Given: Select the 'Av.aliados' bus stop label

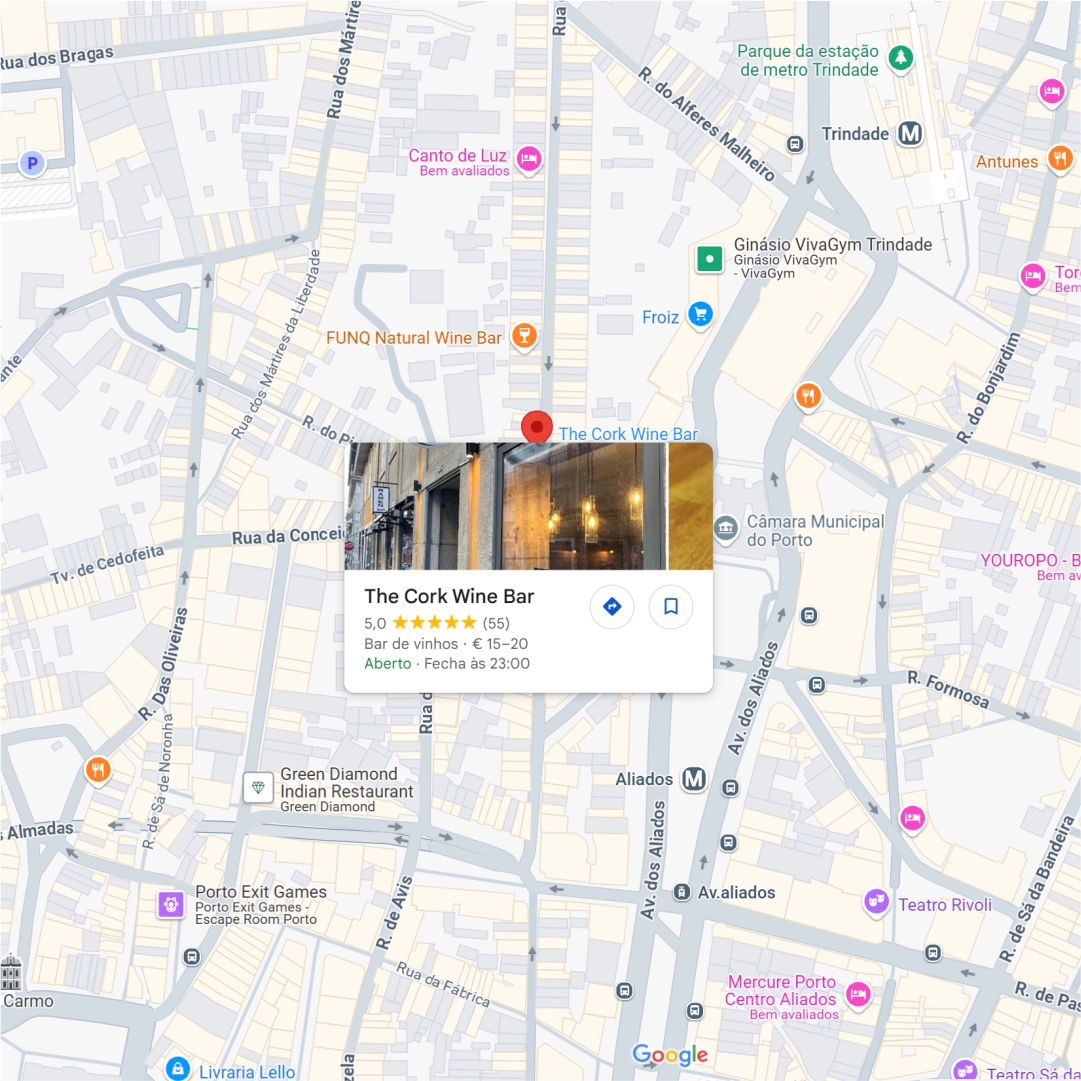Looking at the screenshot, I should (x=736, y=893).
